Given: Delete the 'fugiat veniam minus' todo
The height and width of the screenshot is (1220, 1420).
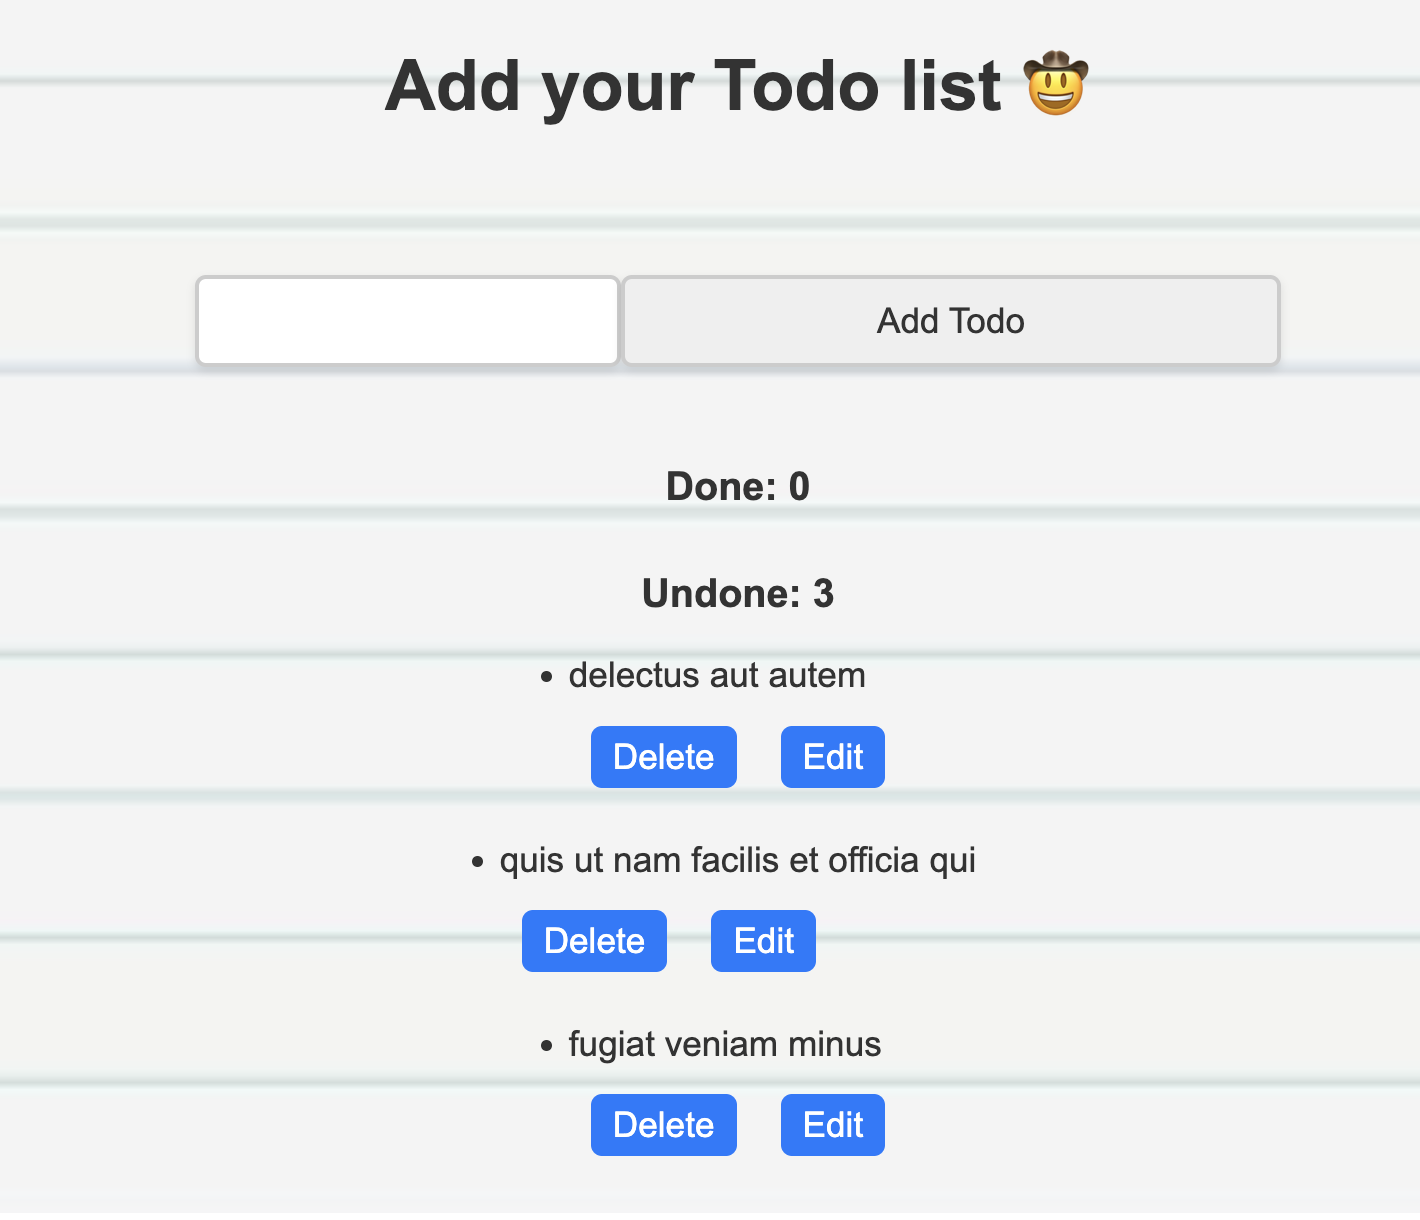Looking at the screenshot, I should pos(663,1125).
